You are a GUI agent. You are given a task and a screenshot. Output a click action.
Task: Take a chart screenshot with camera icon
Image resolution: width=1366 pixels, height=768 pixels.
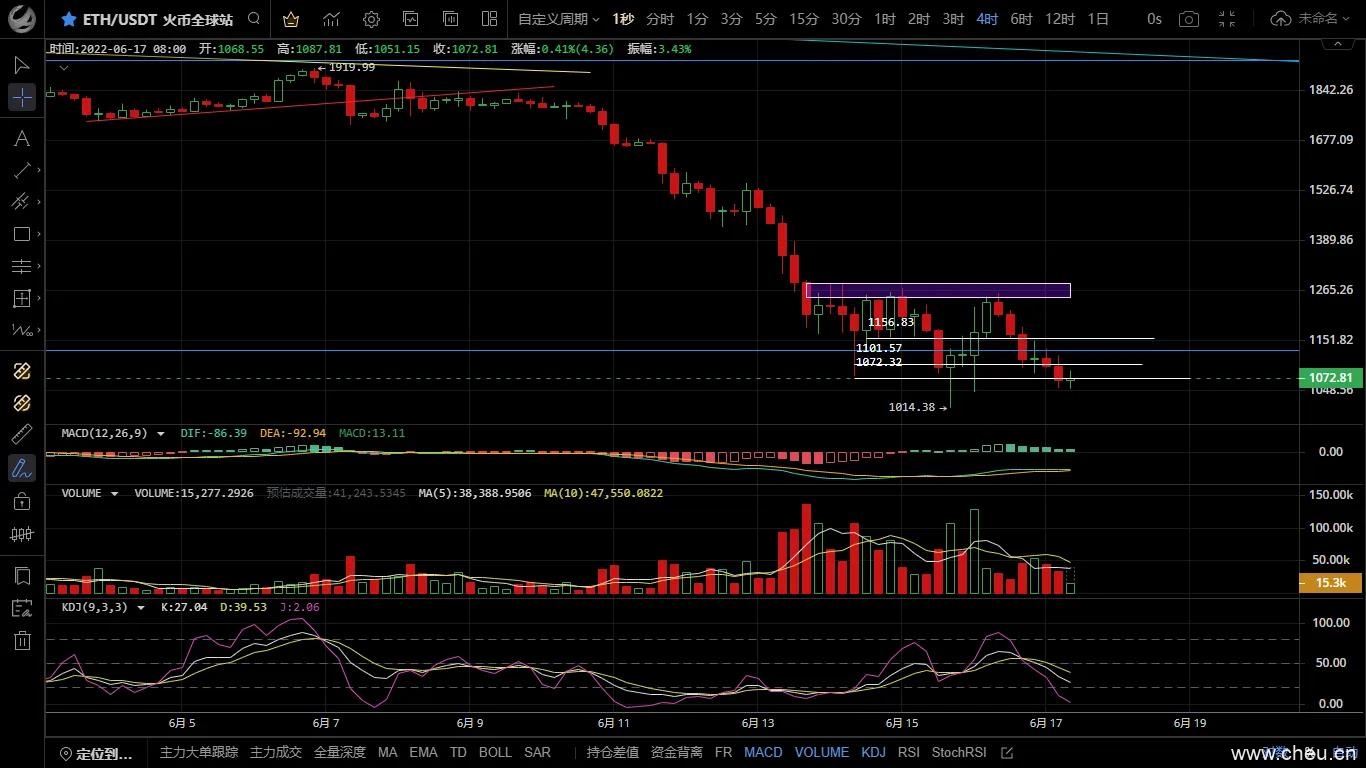[x=1188, y=19]
